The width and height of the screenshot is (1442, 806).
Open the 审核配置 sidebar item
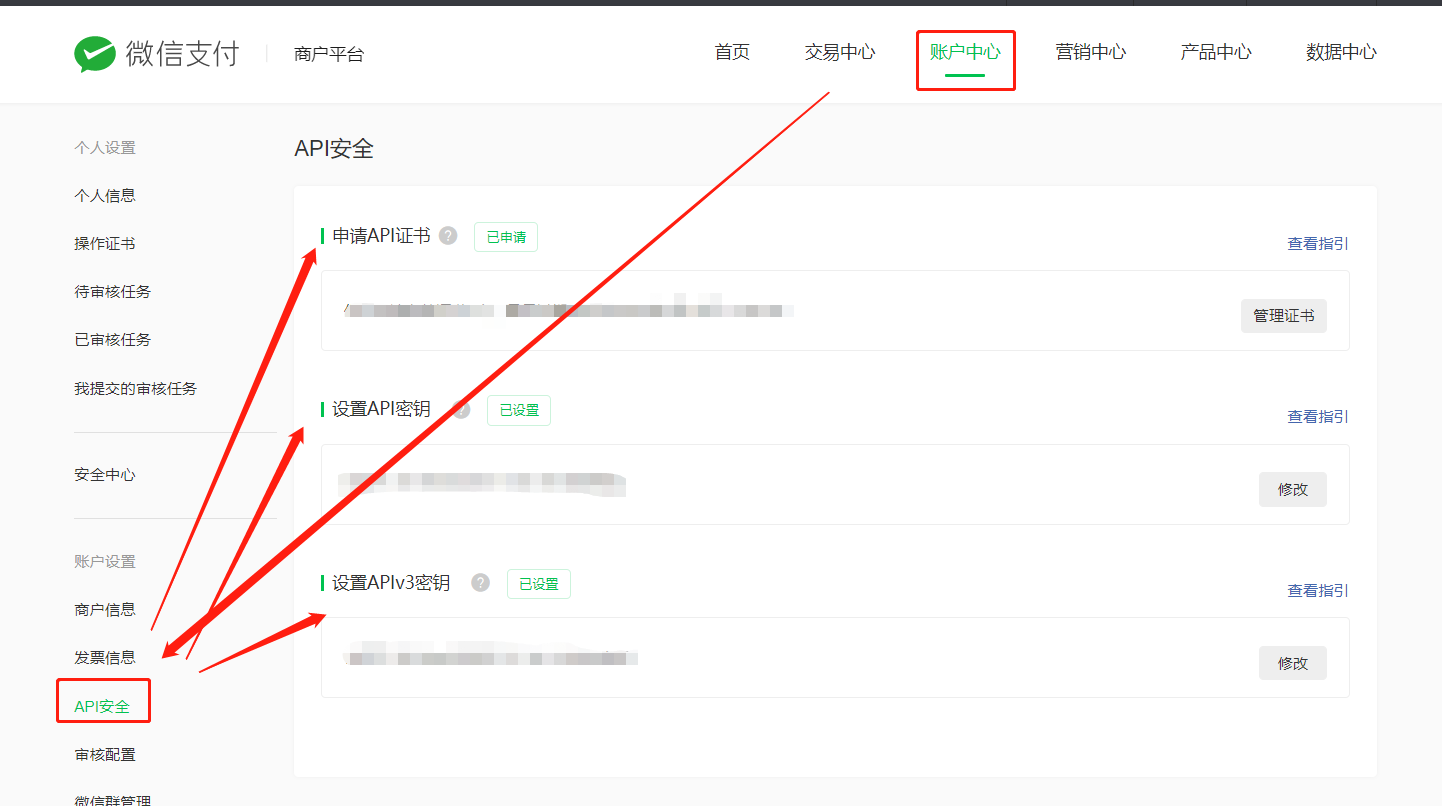(105, 753)
